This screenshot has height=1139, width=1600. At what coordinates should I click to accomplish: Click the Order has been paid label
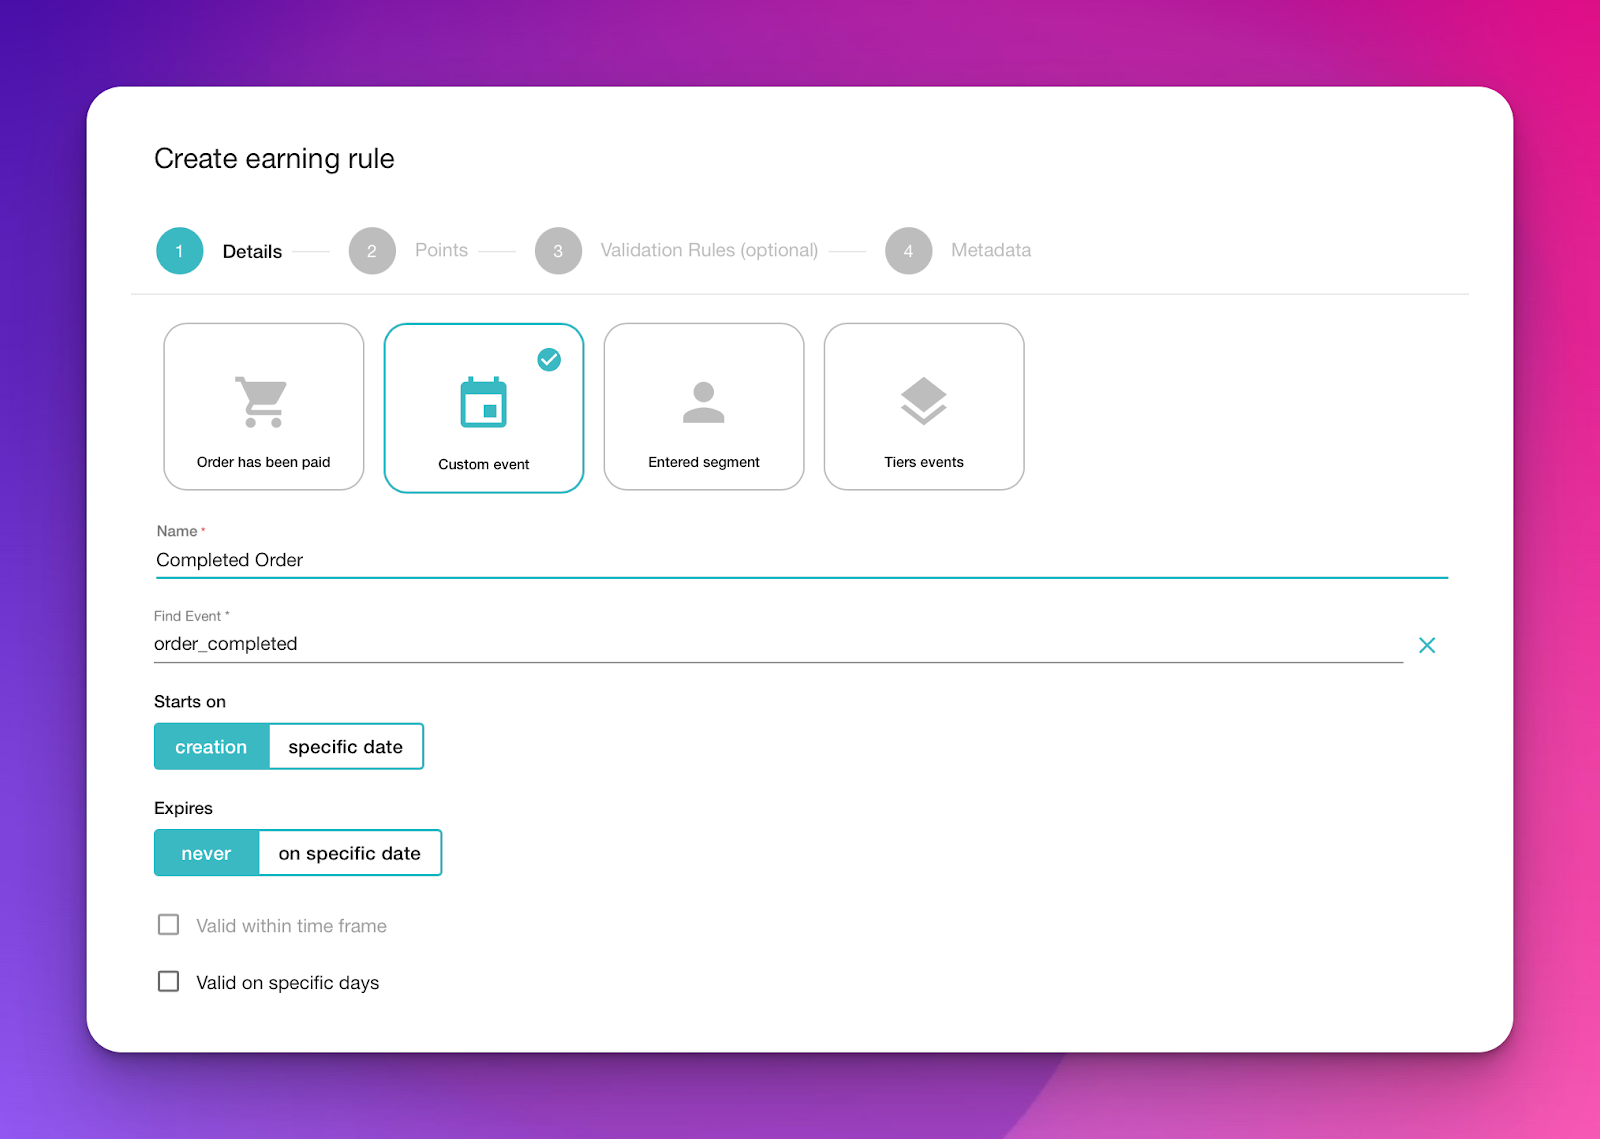(x=263, y=462)
